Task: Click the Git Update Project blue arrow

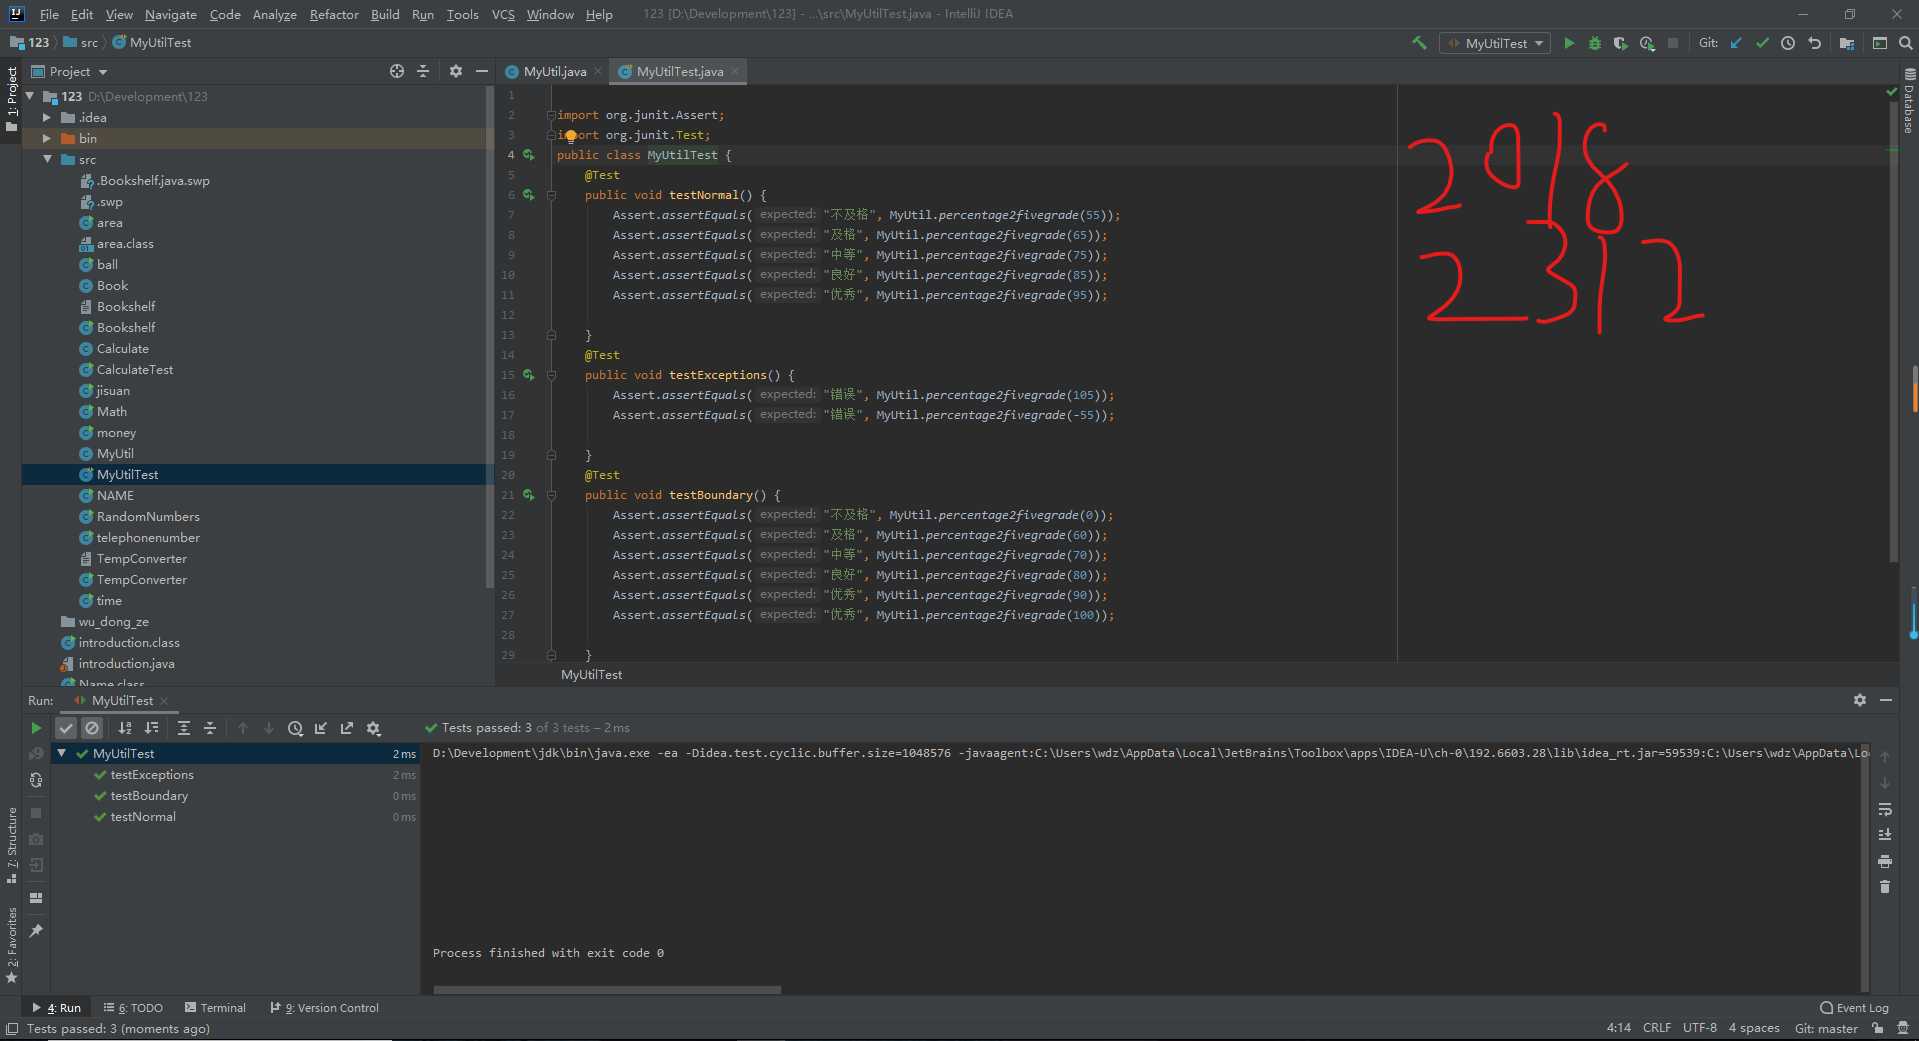Action: pyautogui.click(x=1736, y=43)
